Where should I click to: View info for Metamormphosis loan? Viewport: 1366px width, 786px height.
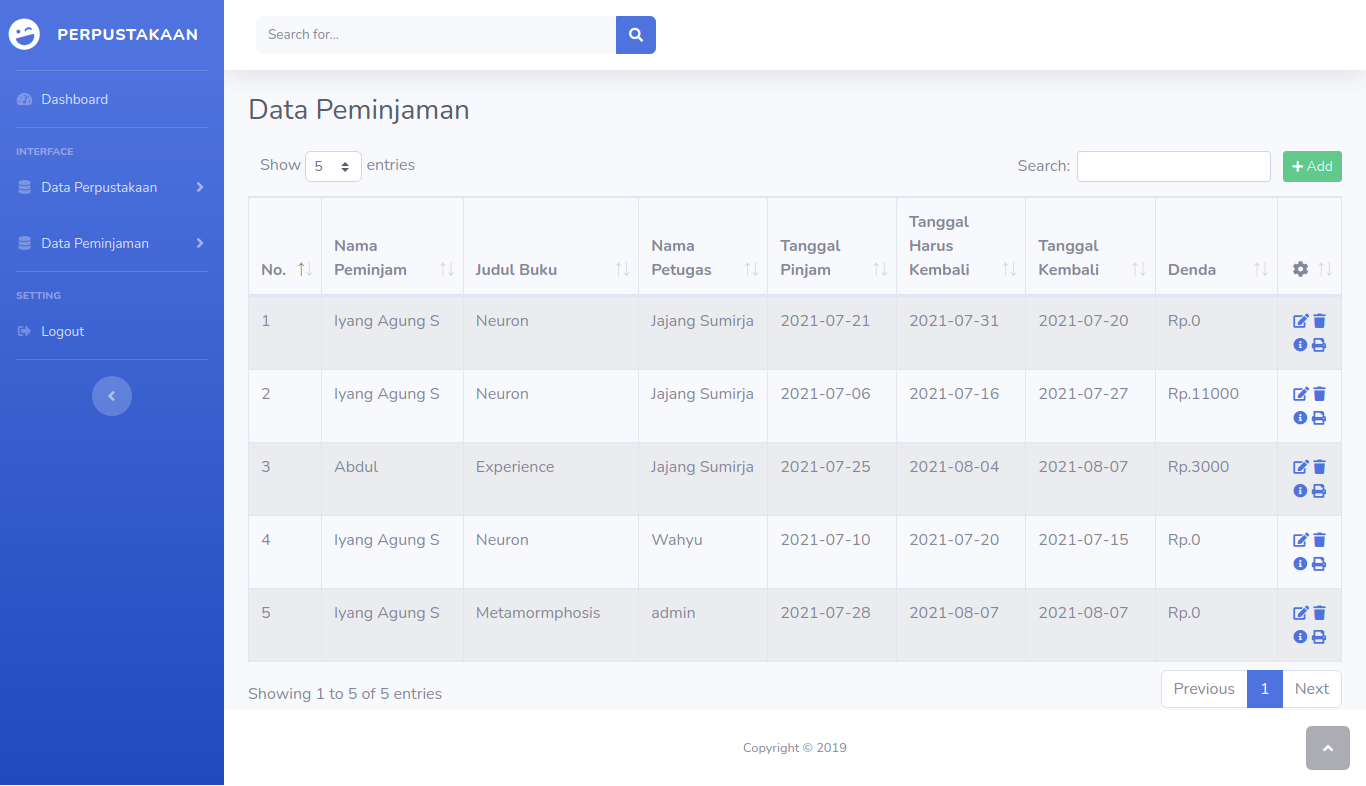tap(1300, 637)
